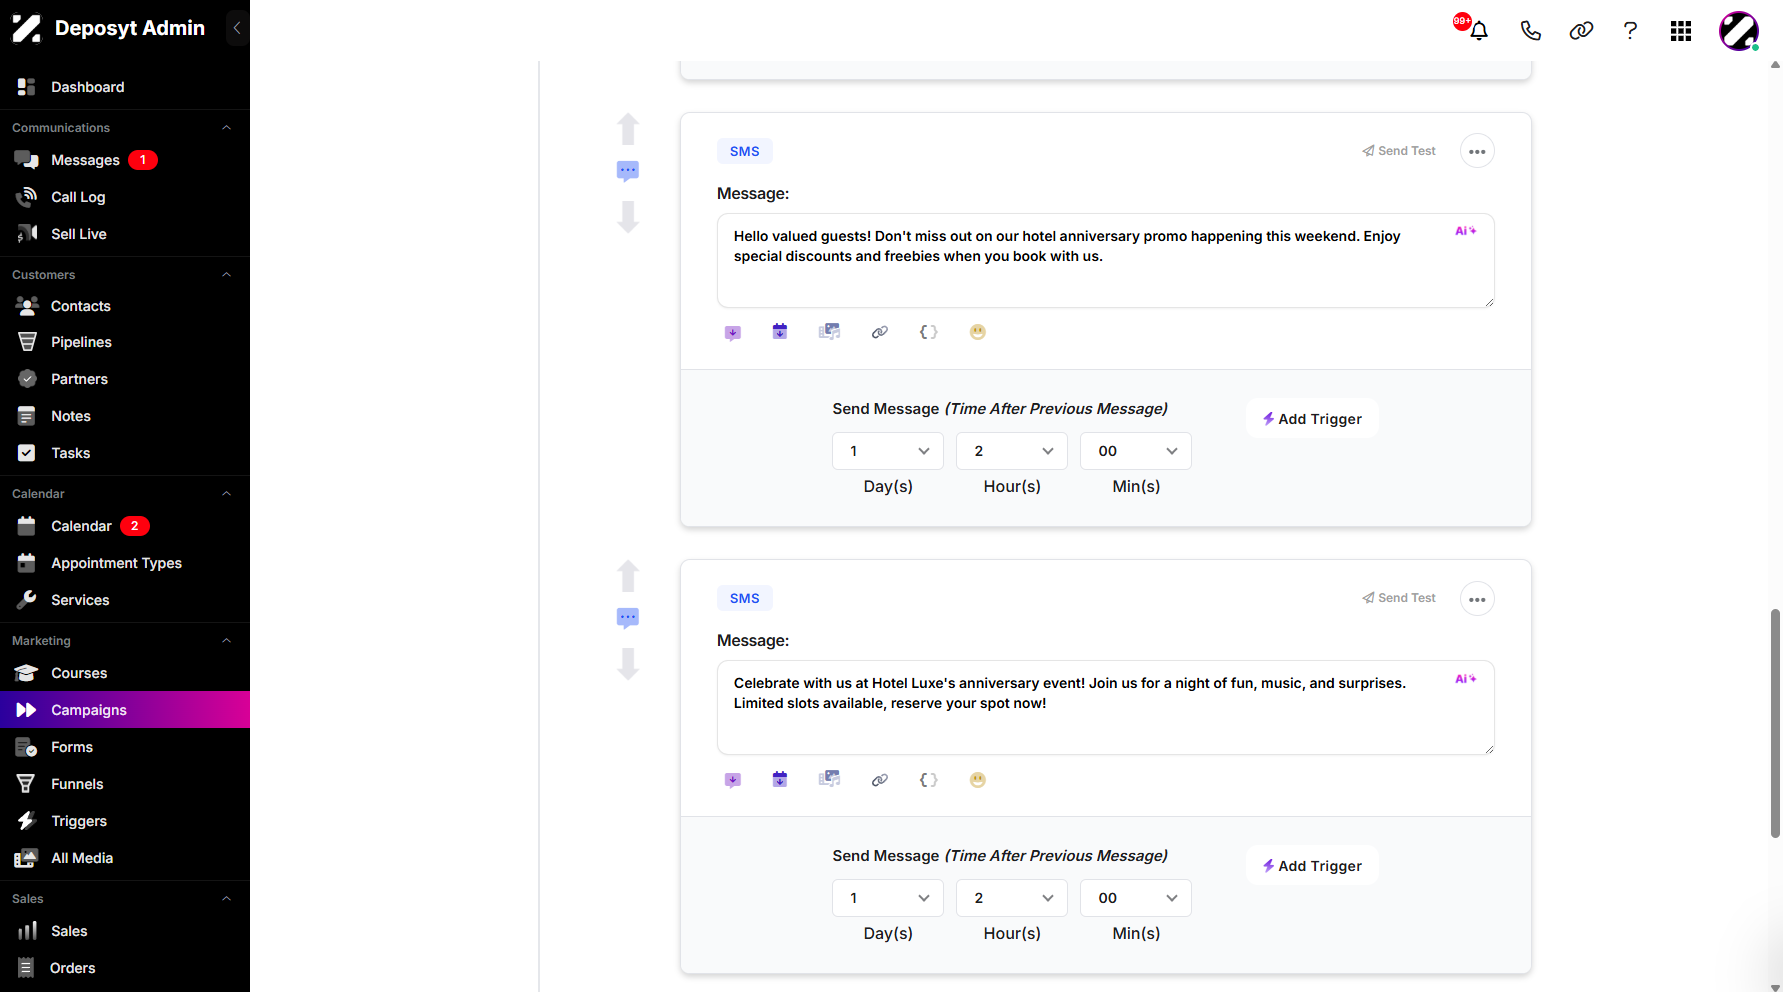Viewport: 1783px width, 992px height.
Task: Move the Hotel Luxe SMS down
Action: (x=628, y=664)
